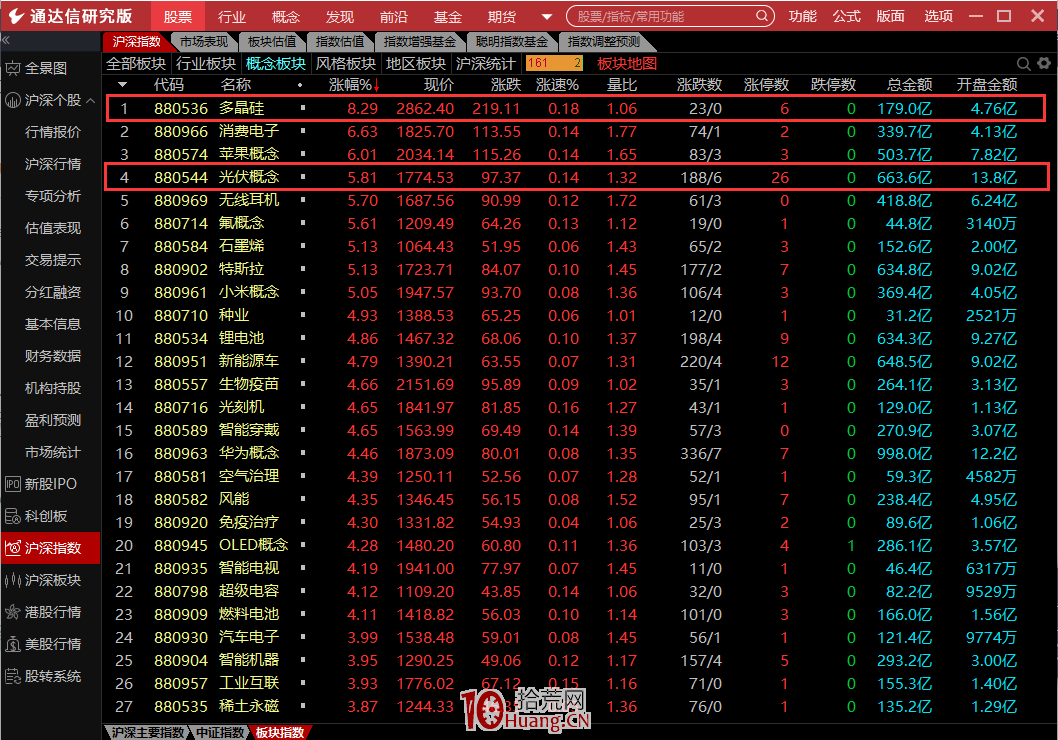Image resolution: width=1058 pixels, height=740 pixels.
Task: Switch to the 指数增强基金 tab
Action: (x=420, y=42)
